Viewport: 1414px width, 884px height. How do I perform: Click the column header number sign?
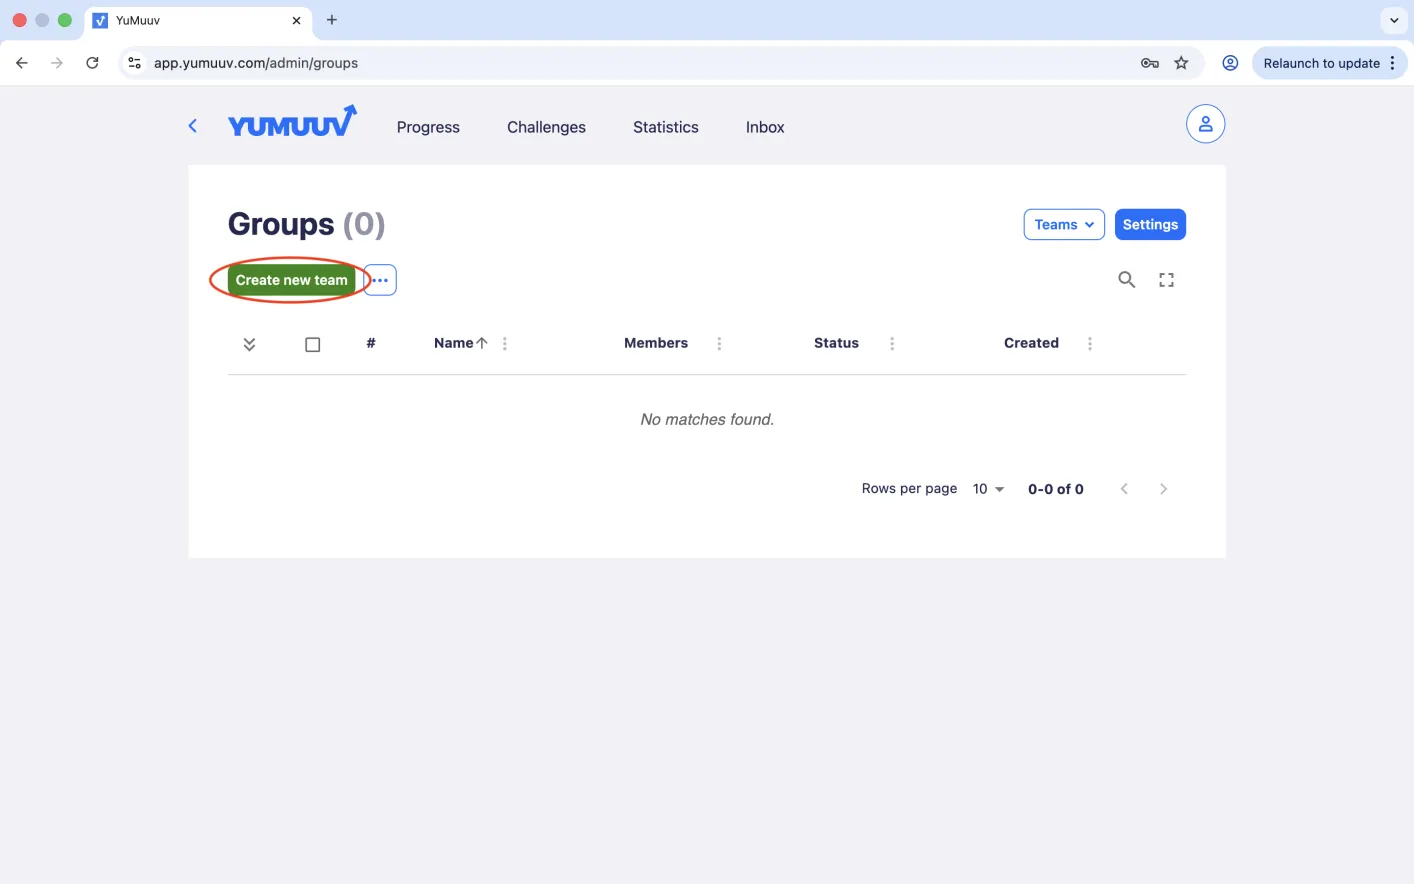tap(371, 343)
